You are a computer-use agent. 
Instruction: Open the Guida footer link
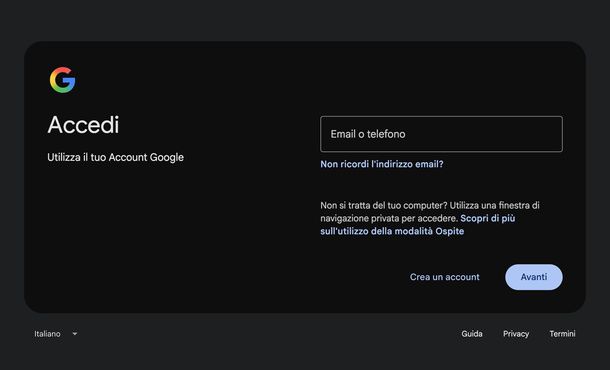(x=472, y=334)
